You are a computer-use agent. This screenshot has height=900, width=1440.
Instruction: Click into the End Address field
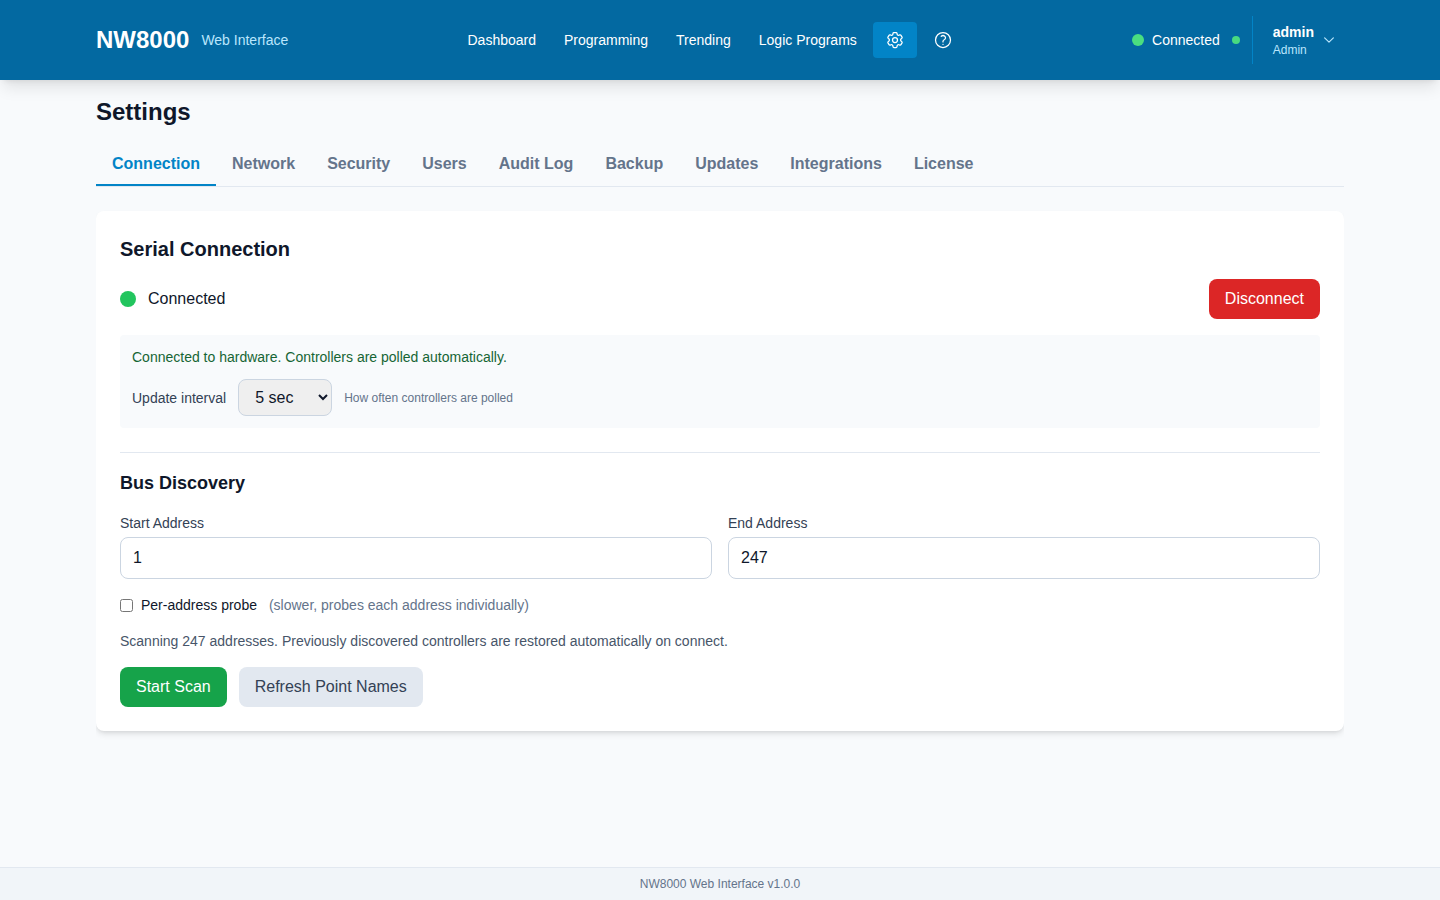(x=1024, y=558)
